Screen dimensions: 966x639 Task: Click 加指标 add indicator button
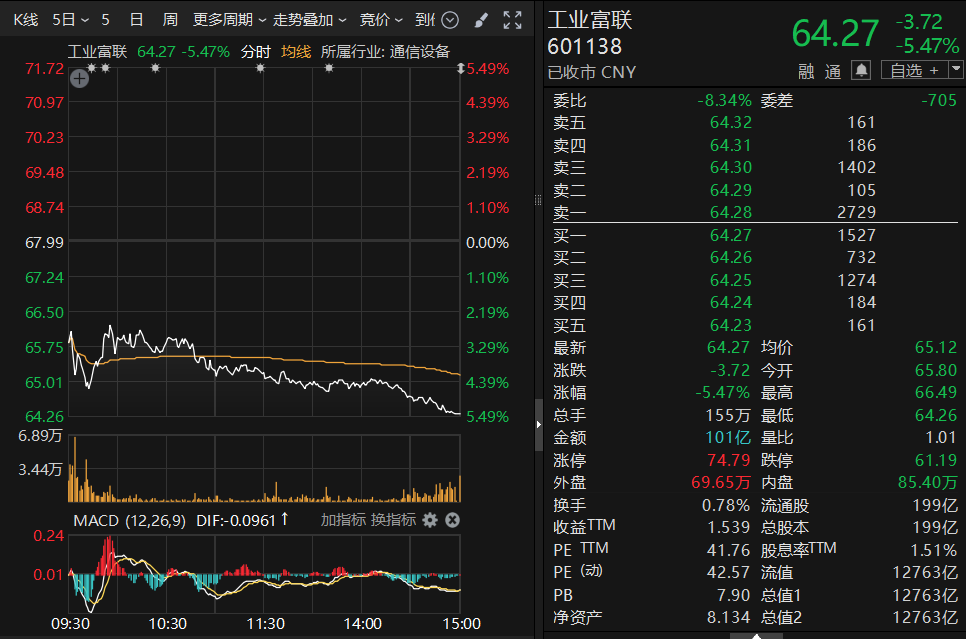(343, 520)
